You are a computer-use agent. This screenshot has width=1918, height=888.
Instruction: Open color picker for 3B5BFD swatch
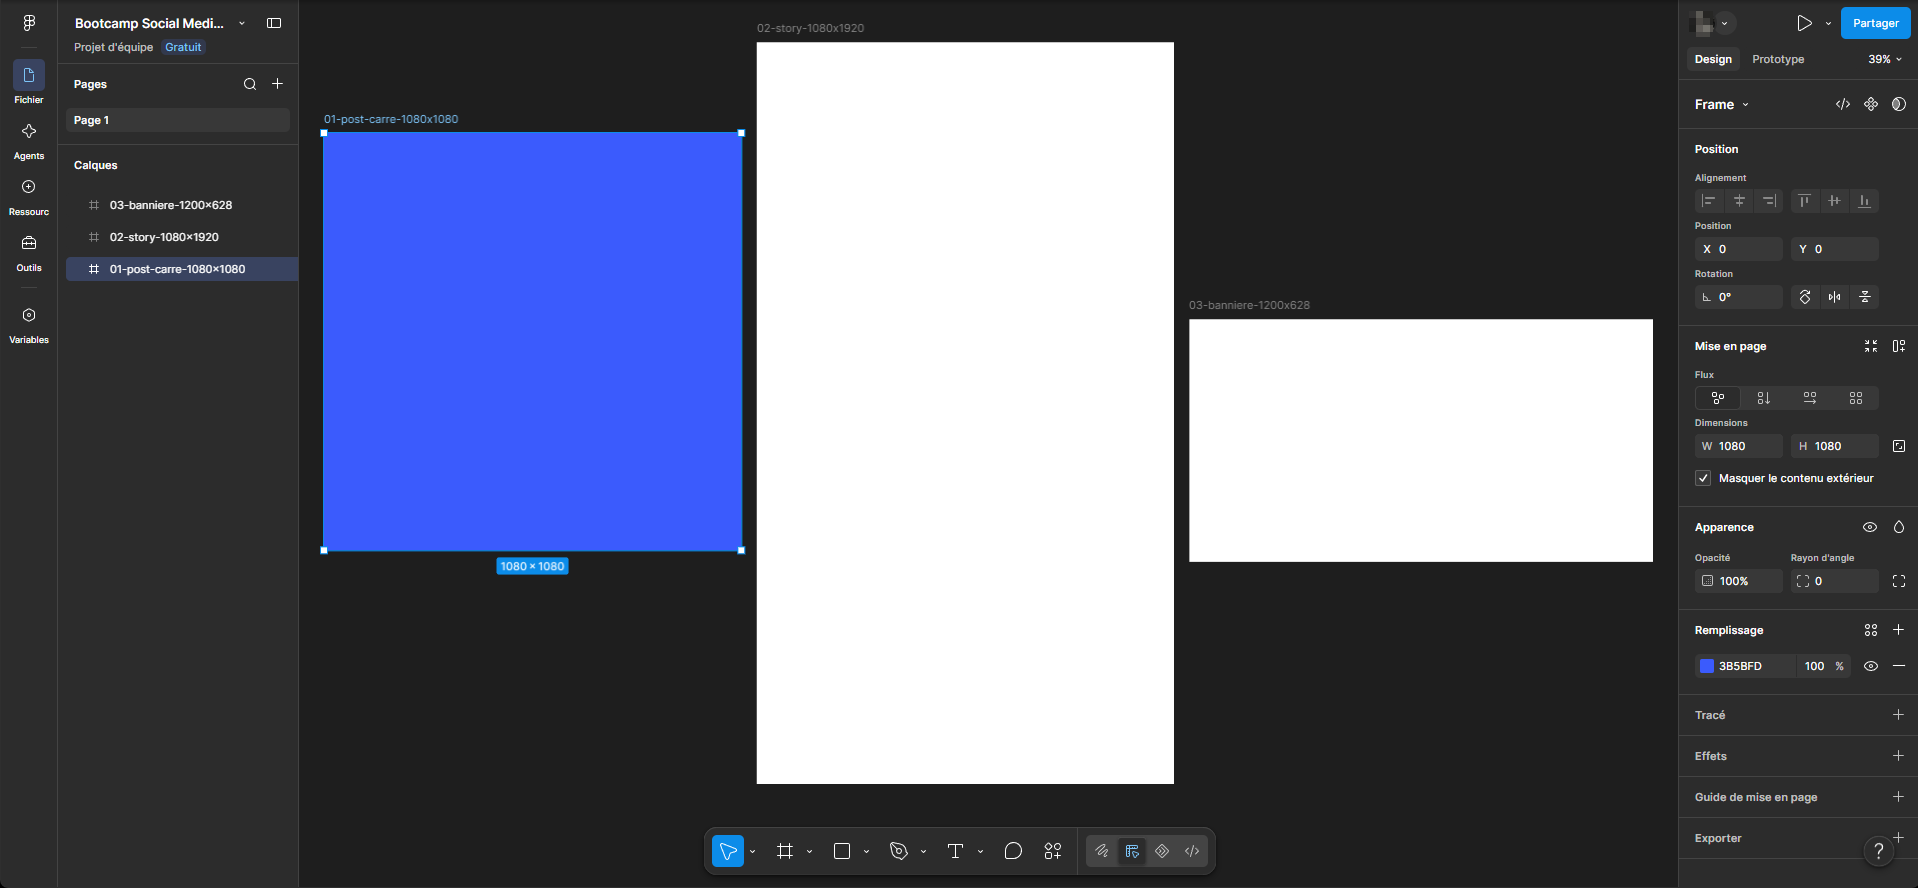pyautogui.click(x=1707, y=666)
